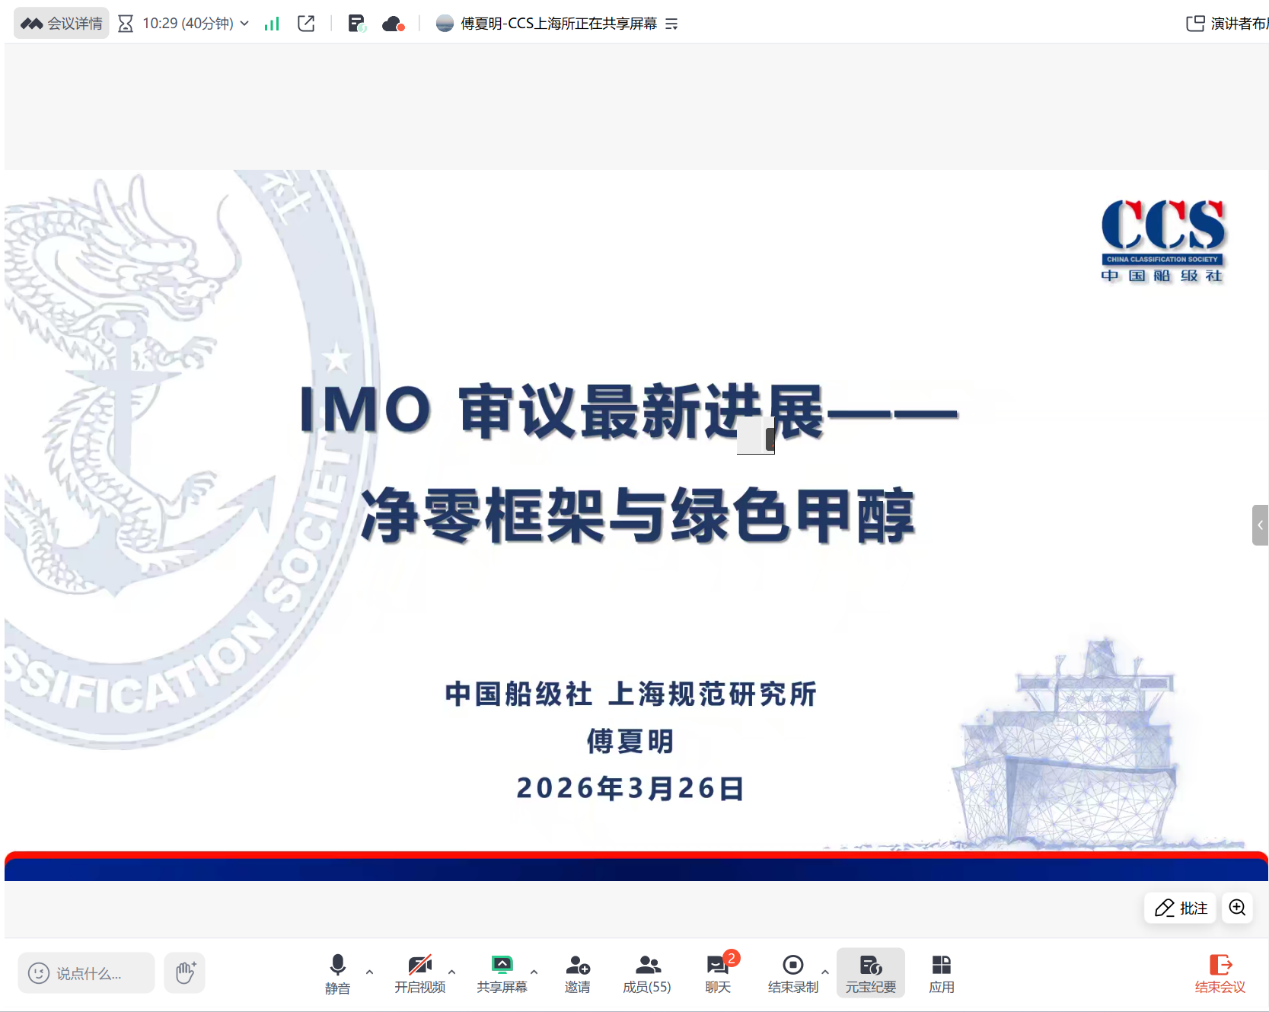The height and width of the screenshot is (1012, 1269).
Task: Open the 应用 apps grid
Action: coord(941,973)
